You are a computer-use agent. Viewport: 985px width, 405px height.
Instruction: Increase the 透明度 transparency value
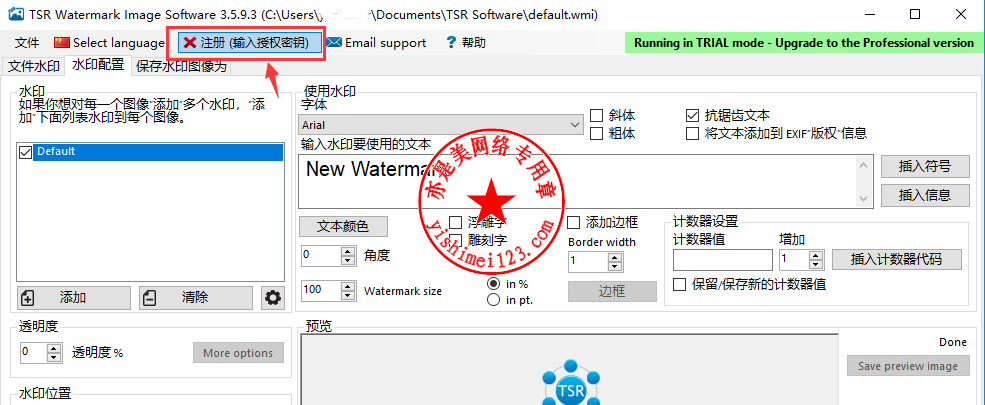[56, 348]
